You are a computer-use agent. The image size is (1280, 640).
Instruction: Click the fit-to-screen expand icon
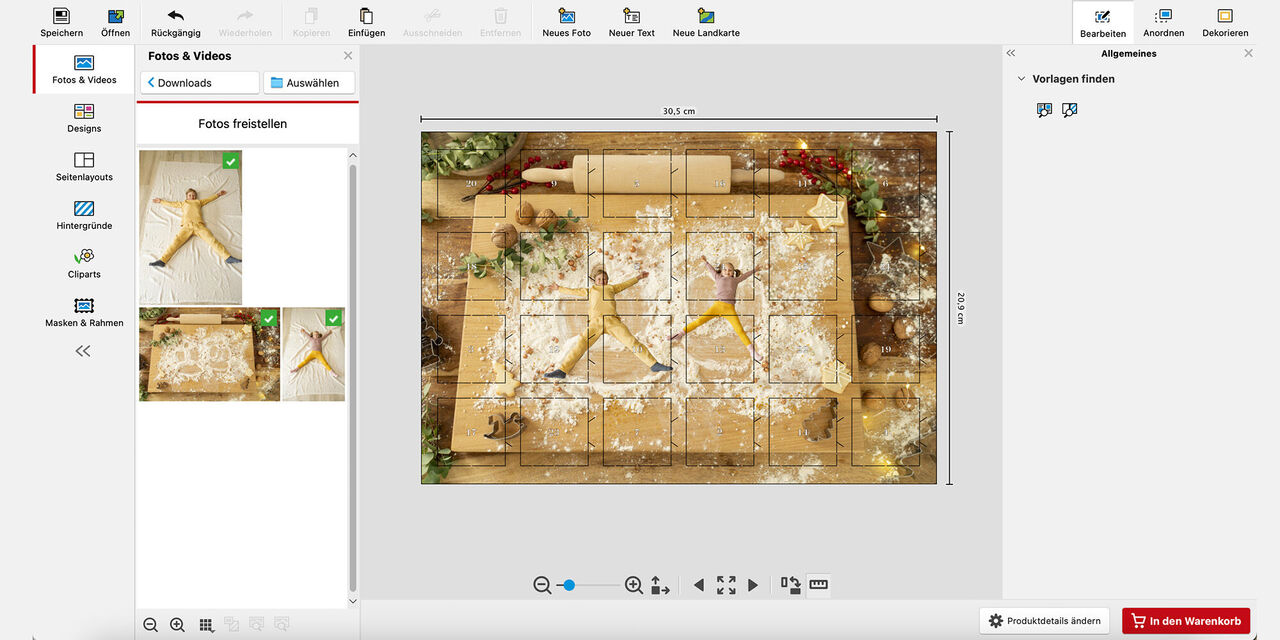726,585
